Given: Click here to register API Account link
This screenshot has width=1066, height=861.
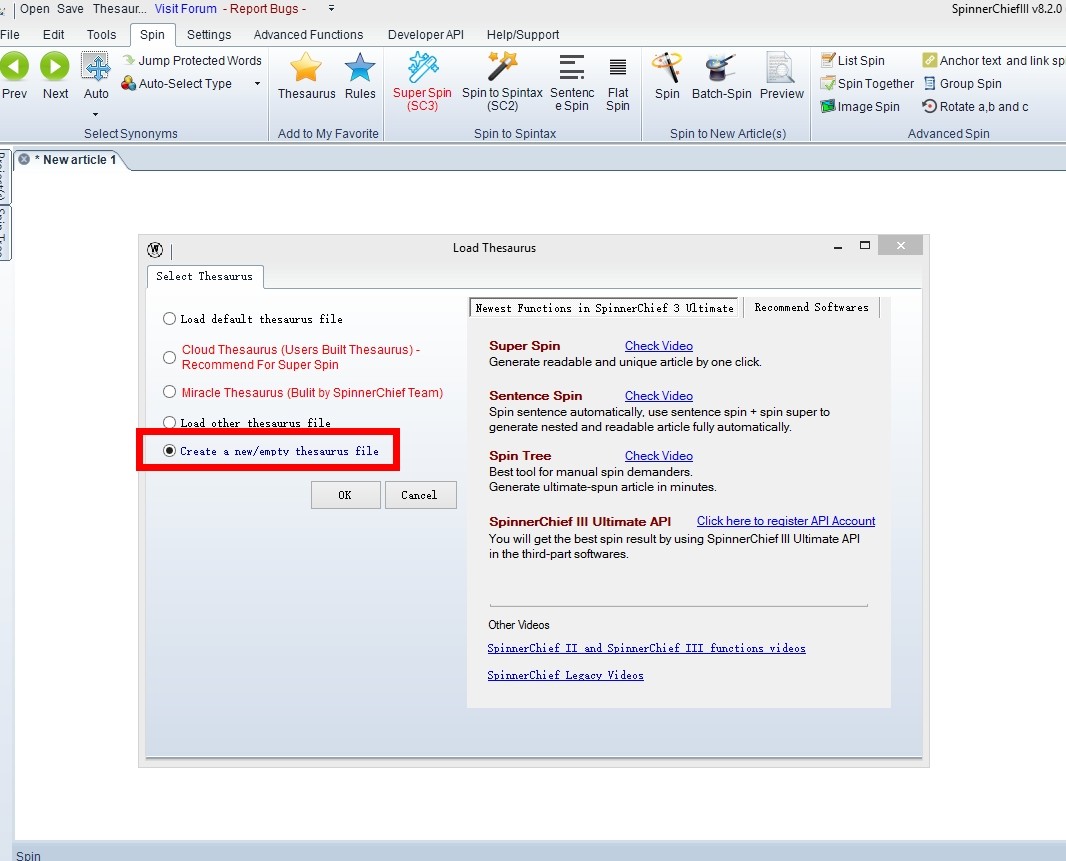Looking at the screenshot, I should click(x=785, y=521).
